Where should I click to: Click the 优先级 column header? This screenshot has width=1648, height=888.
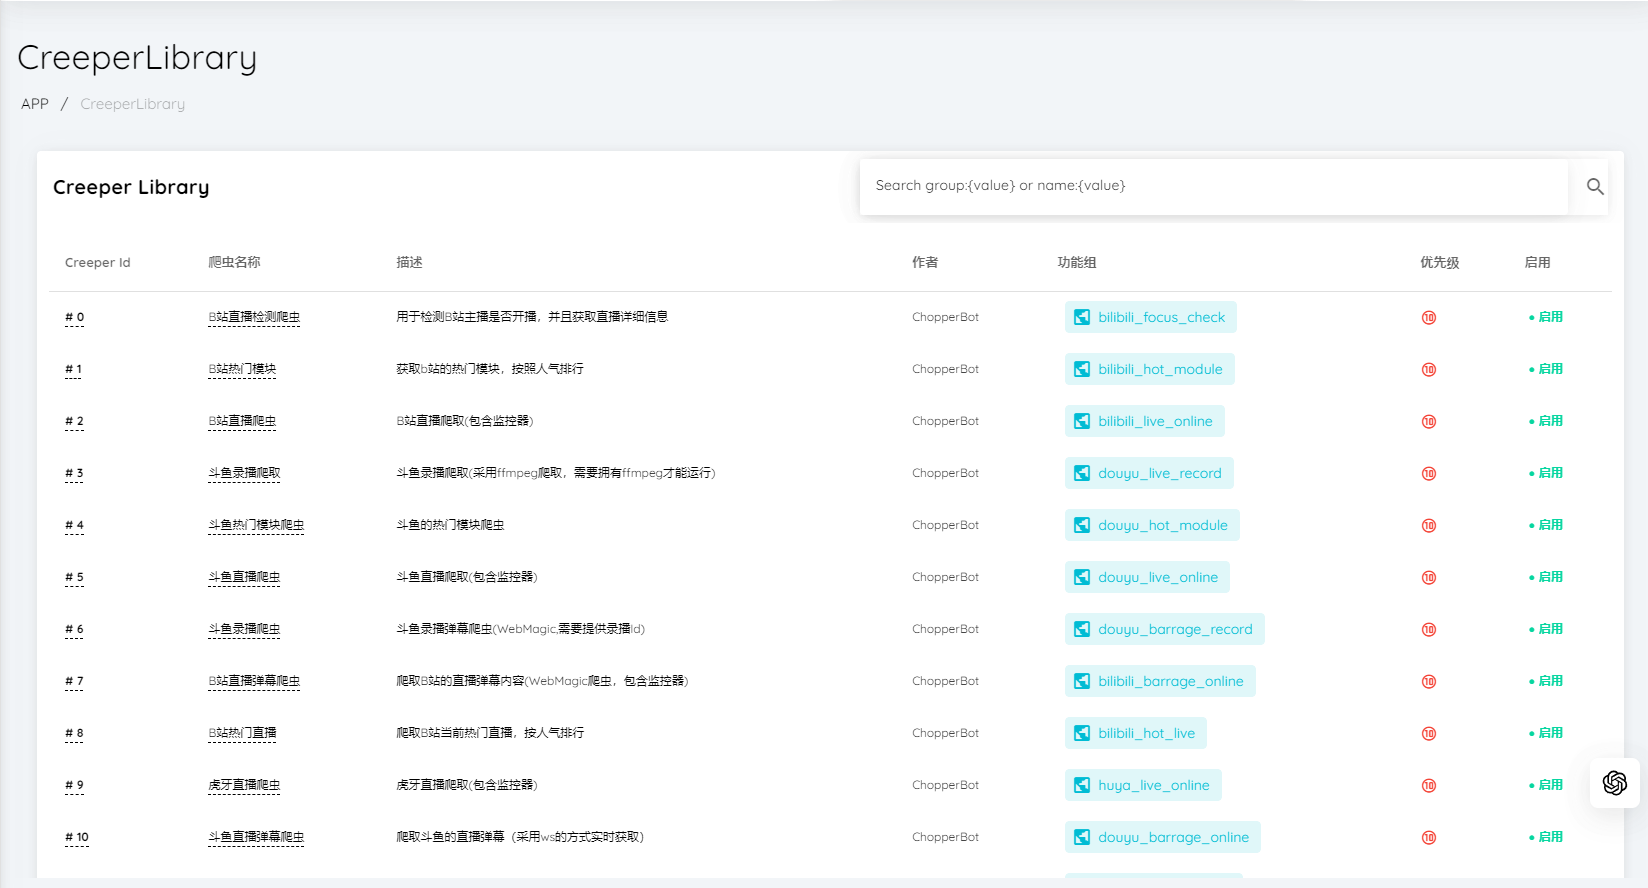coord(1440,263)
